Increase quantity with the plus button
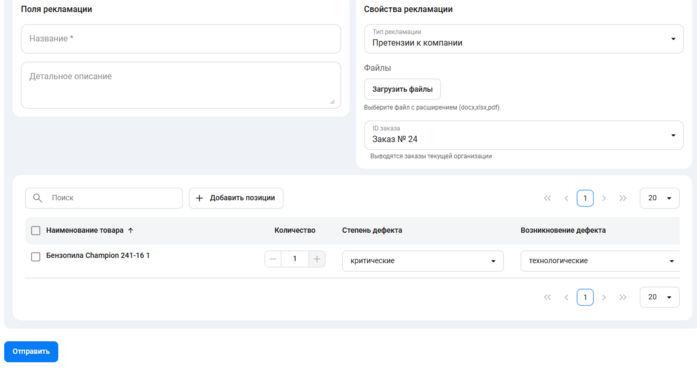 tap(317, 259)
